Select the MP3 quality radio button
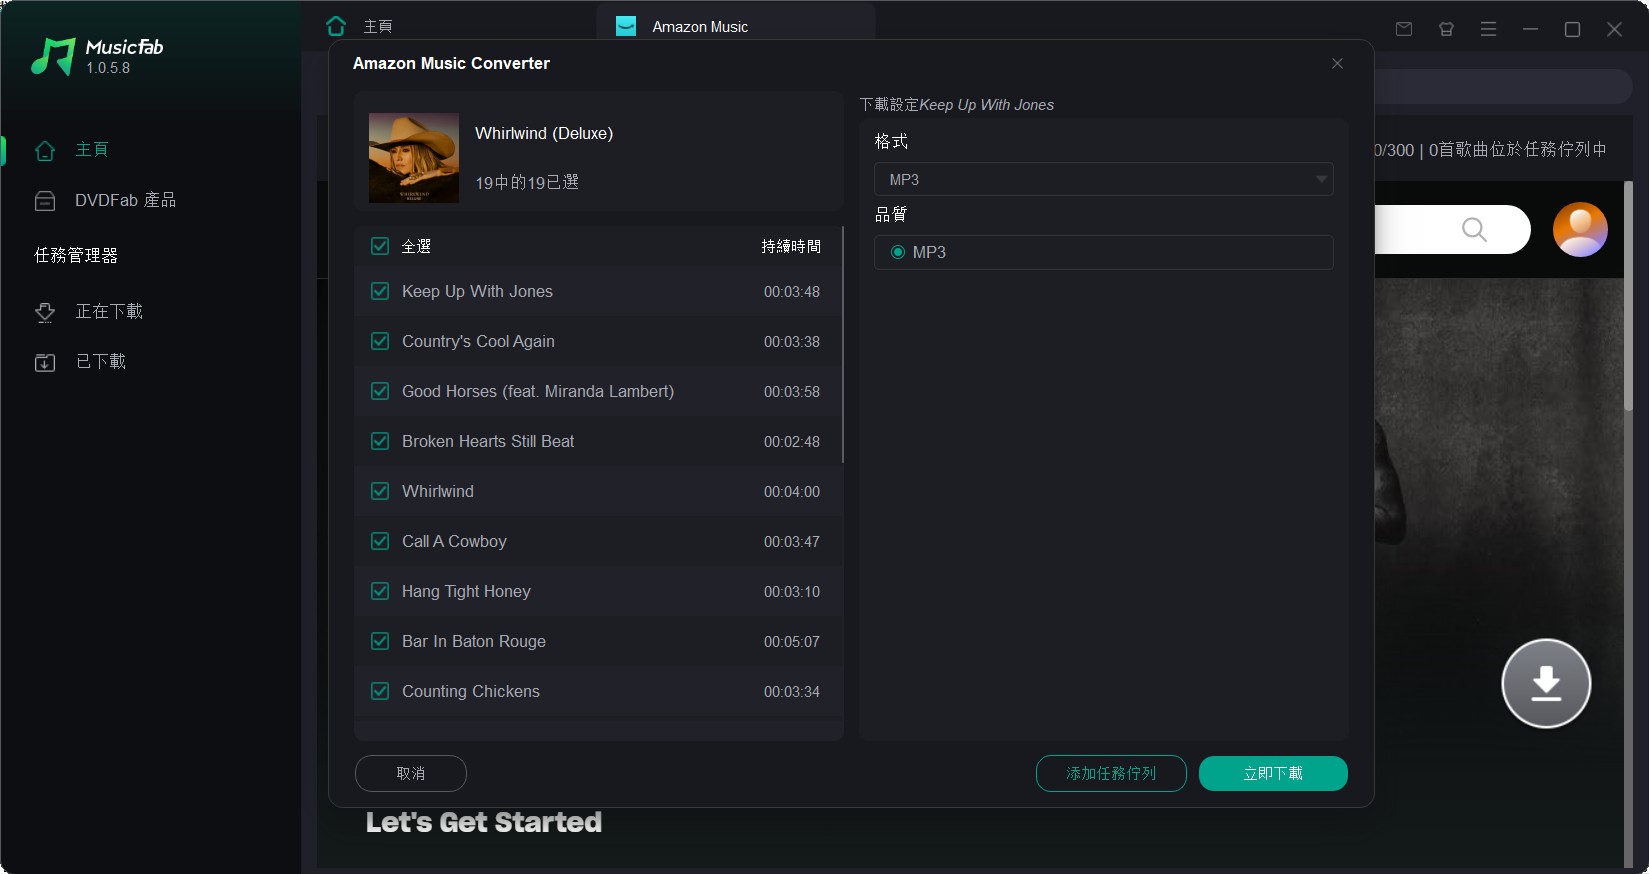The height and width of the screenshot is (874, 1649). tap(898, 252)
